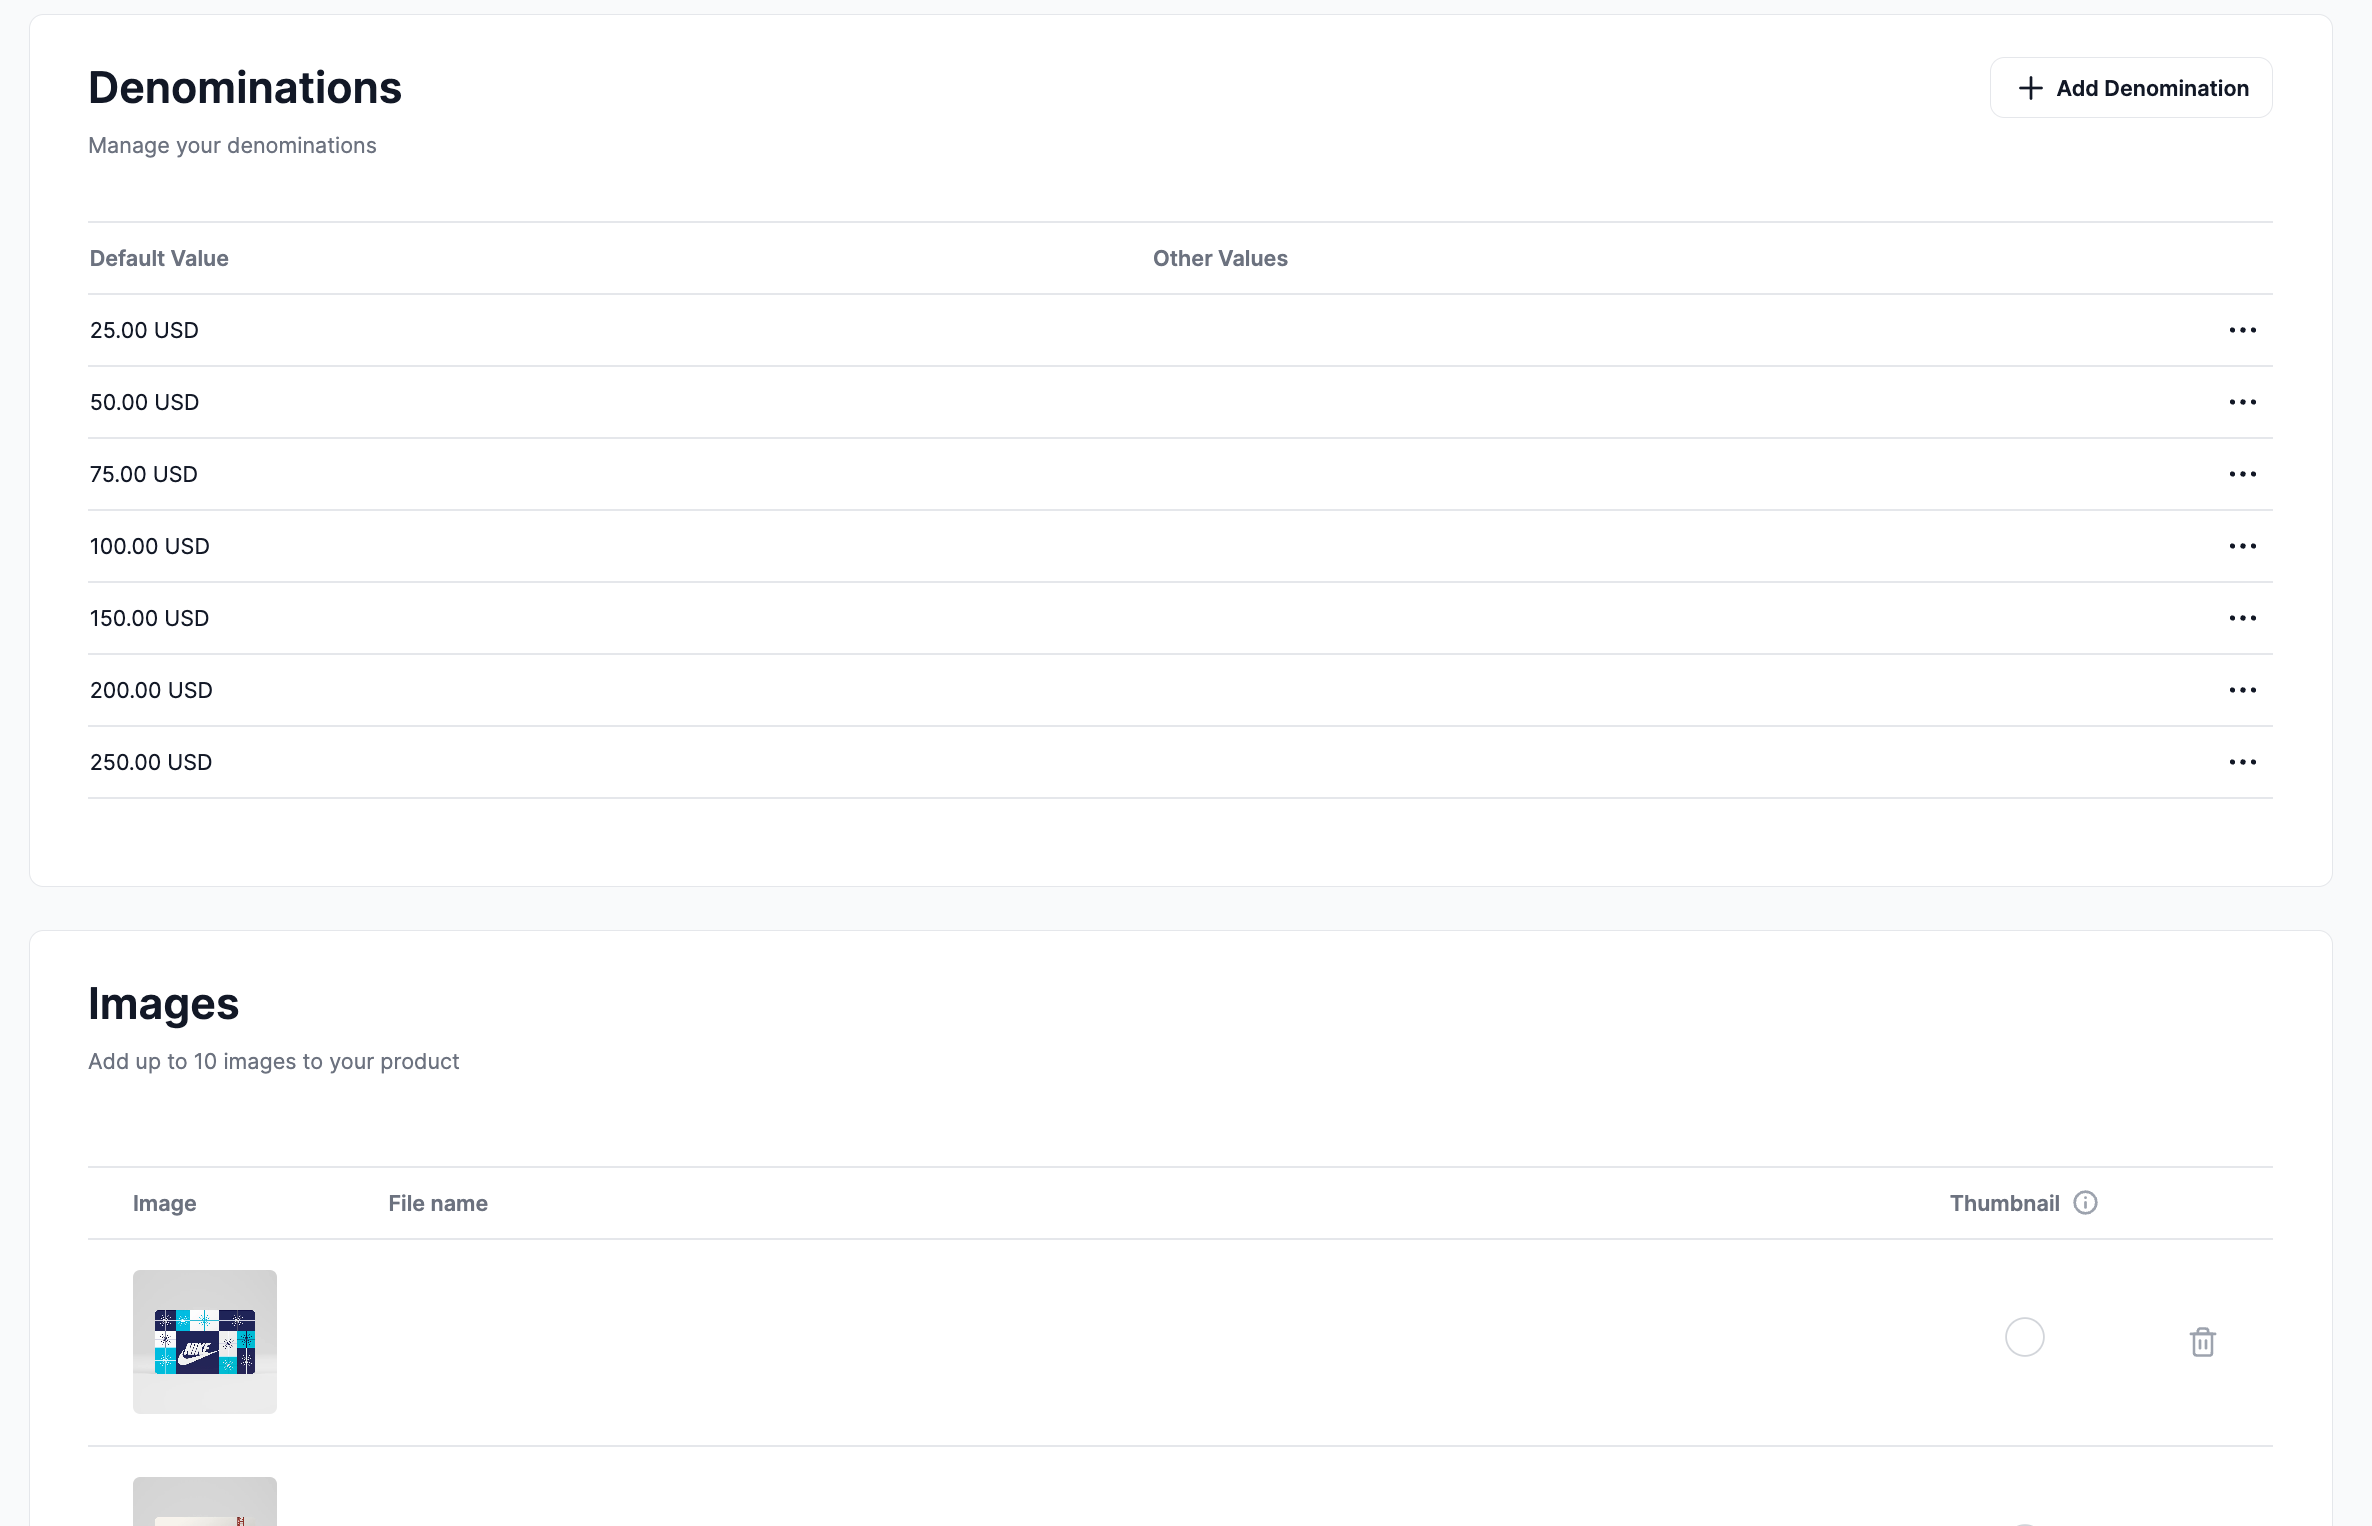The height and width of the screenshot is (1526, 2372).
Task: Expand options for the 150.00 USD row
Action: 2244,618
